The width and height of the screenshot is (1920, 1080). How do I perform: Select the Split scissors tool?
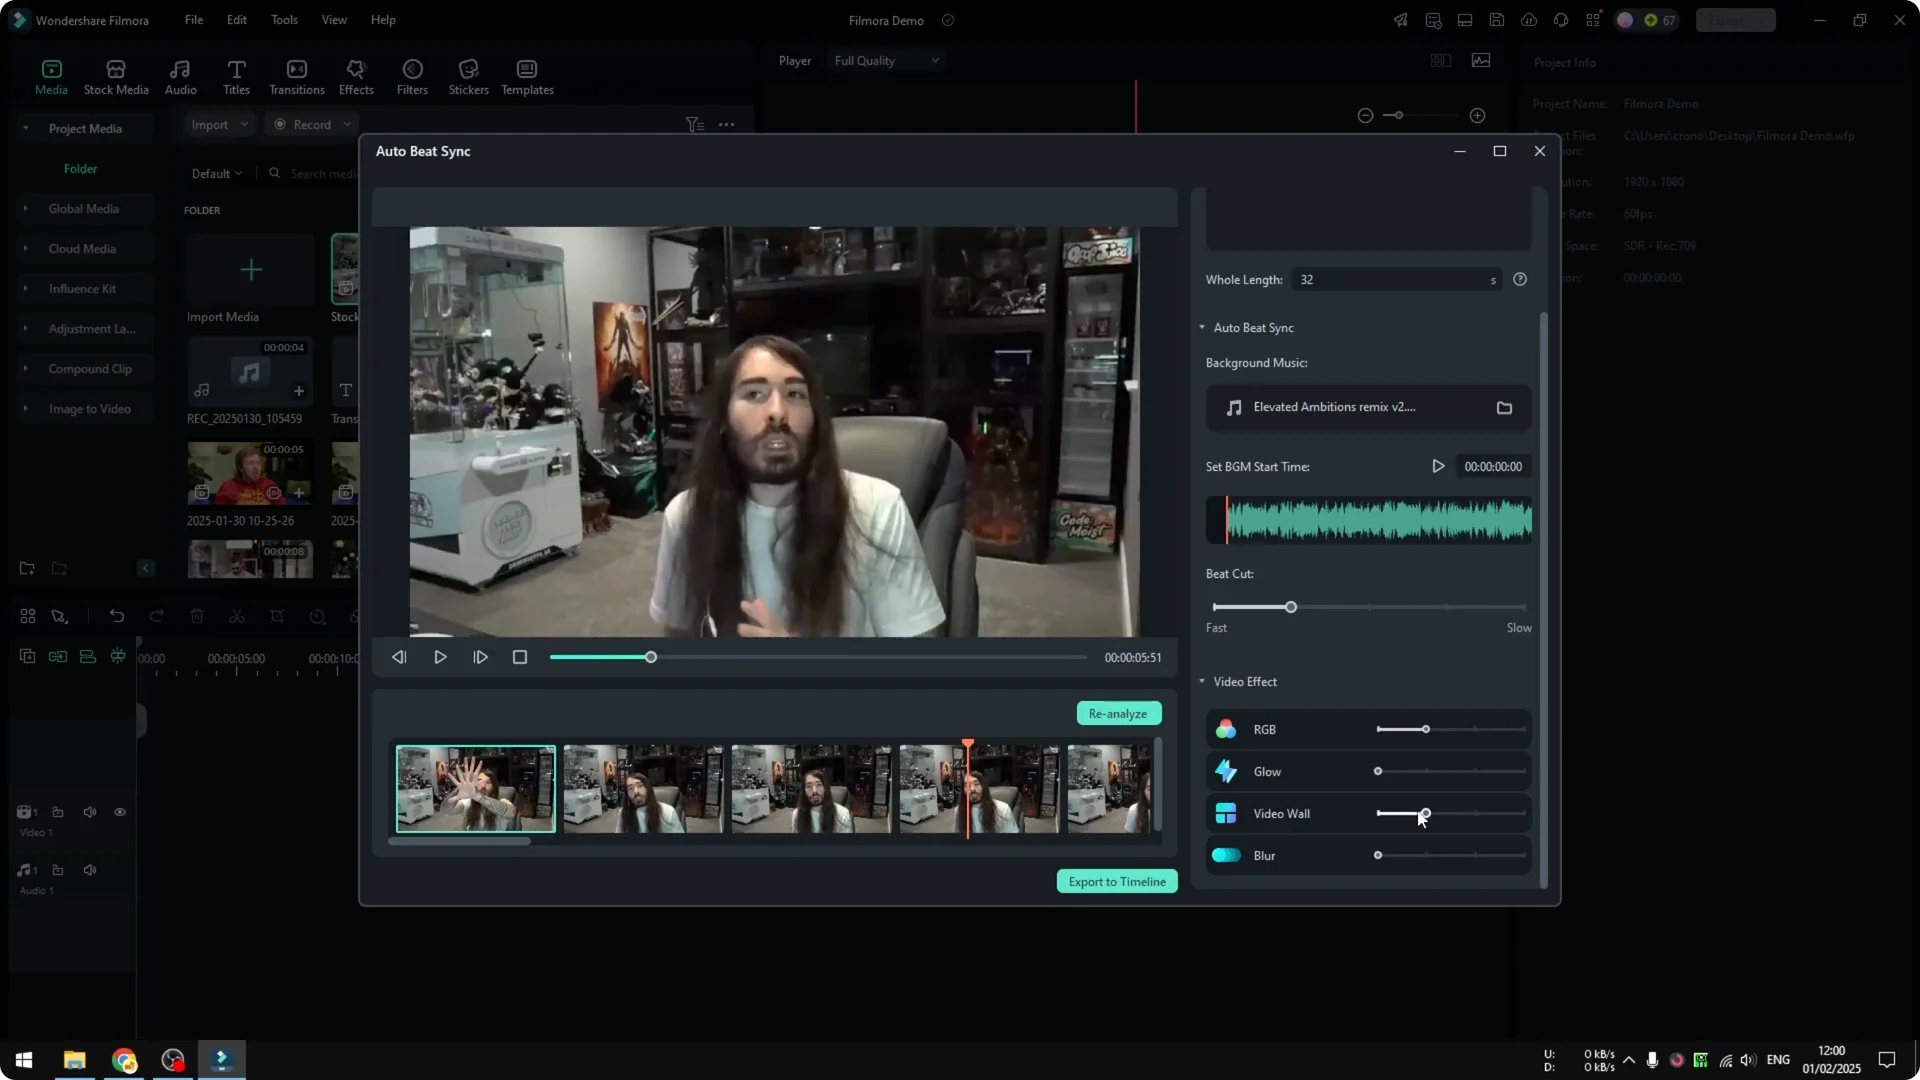click(x=237, y=616)
